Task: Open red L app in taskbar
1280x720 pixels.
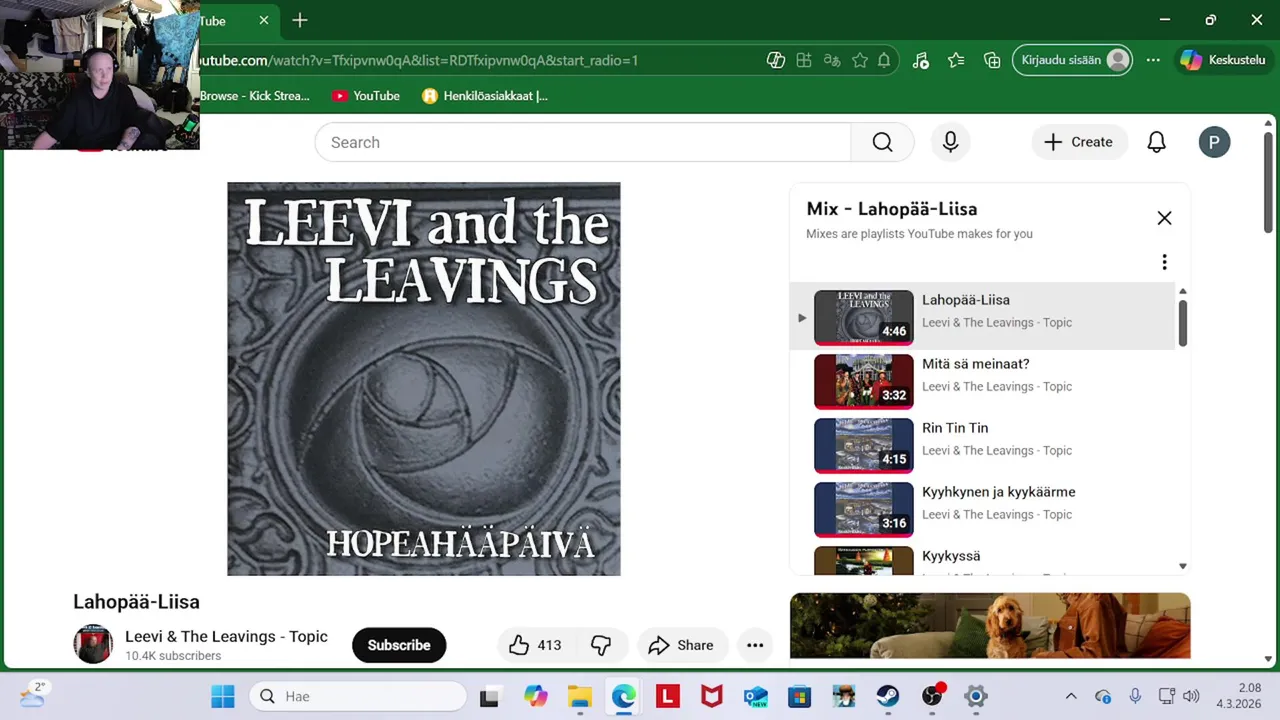Action: coord(668,696)
